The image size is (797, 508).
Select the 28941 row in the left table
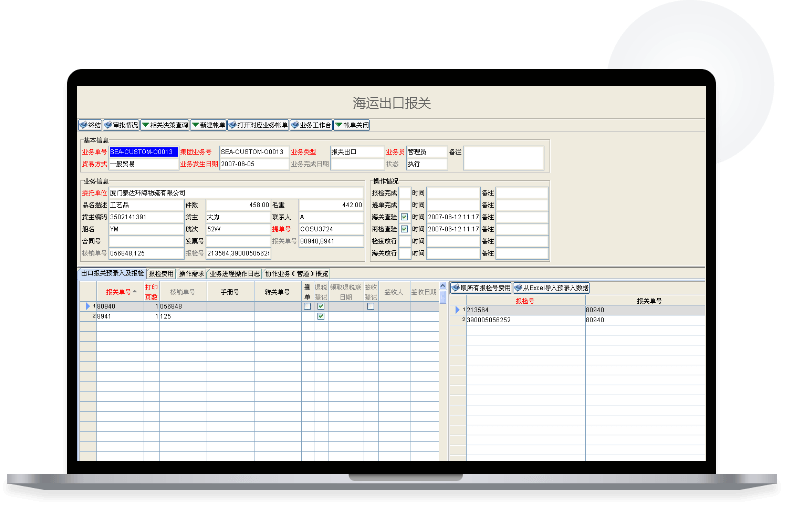(259, 316)
